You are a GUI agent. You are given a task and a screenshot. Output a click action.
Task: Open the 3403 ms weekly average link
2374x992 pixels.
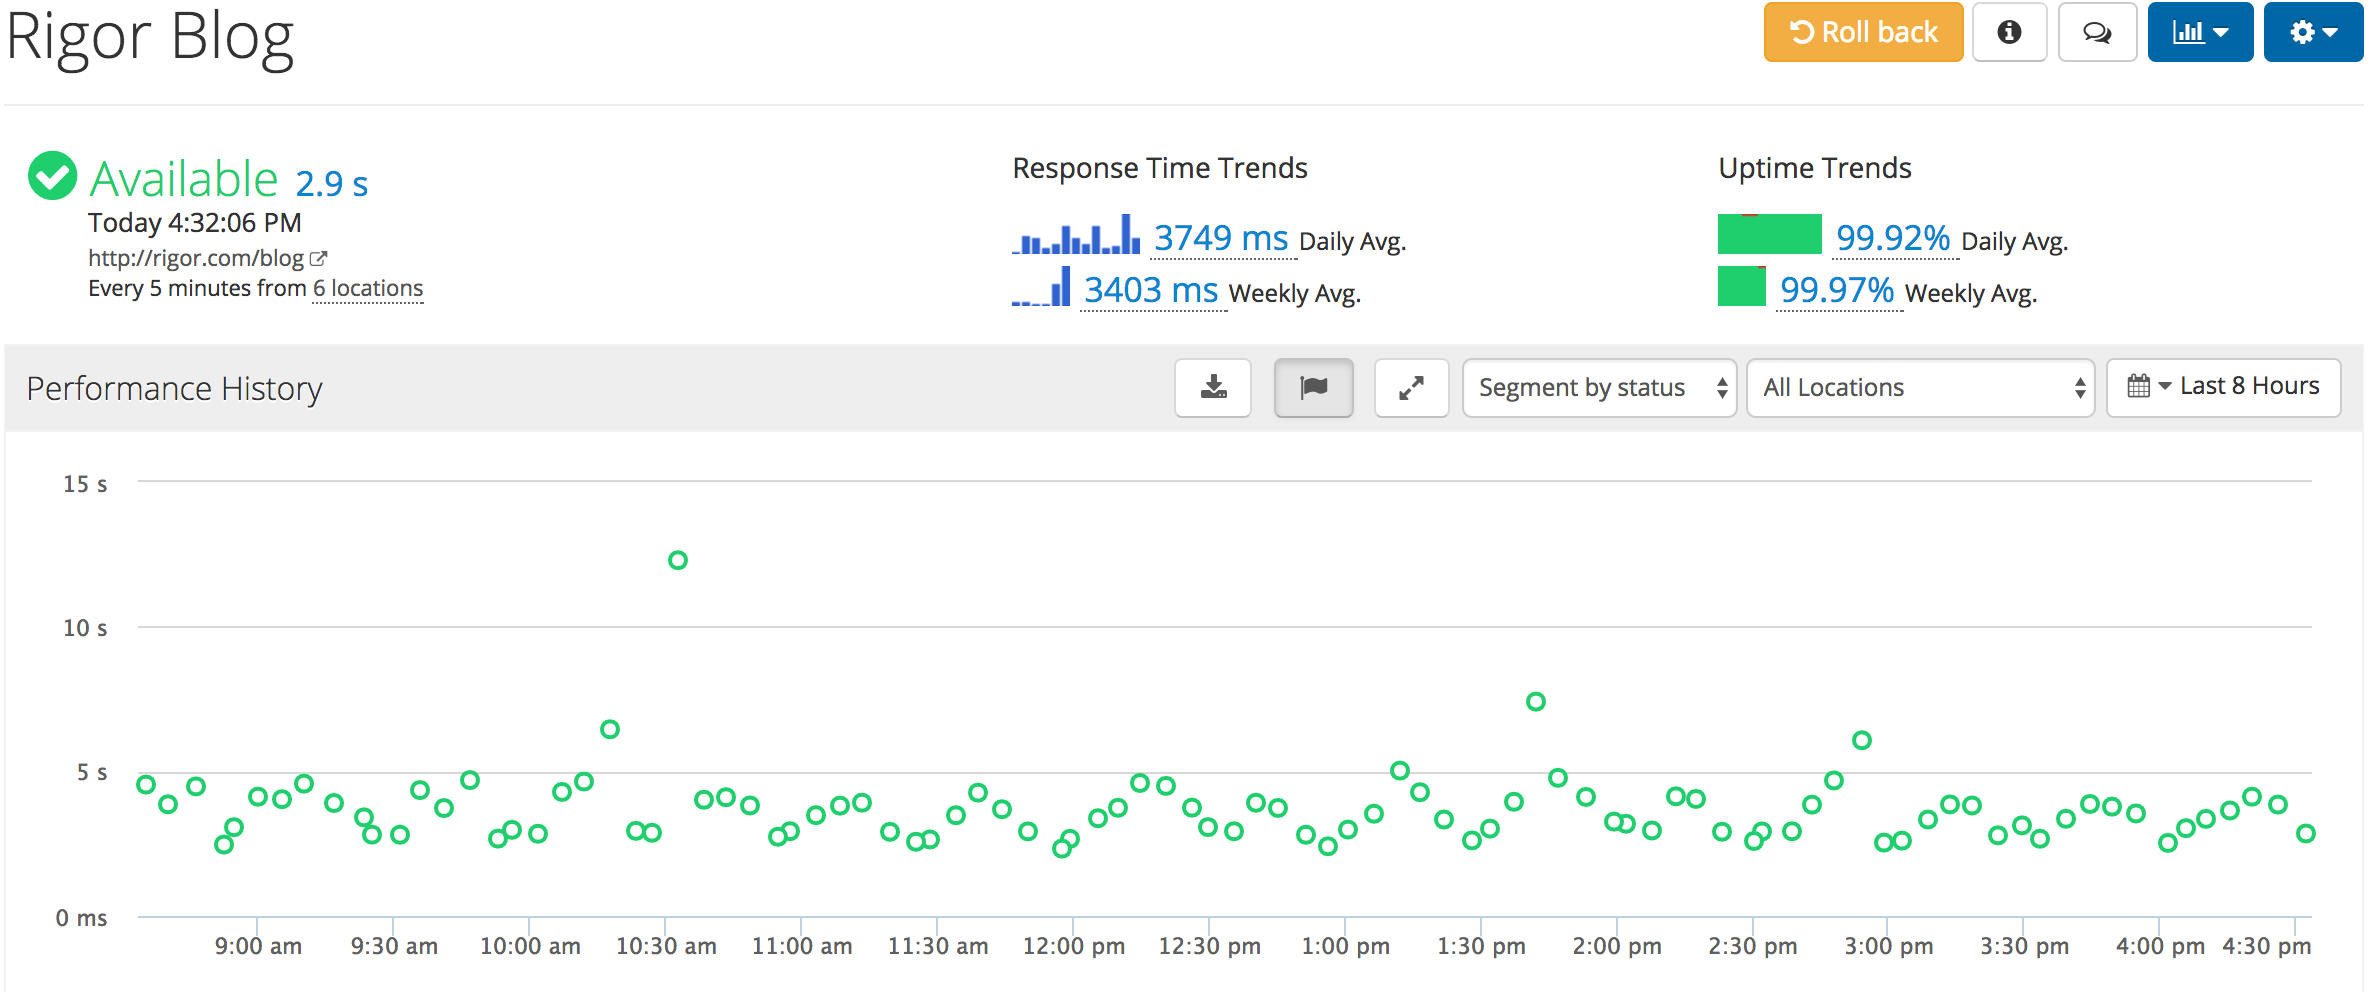click(x=1151, y=290)
